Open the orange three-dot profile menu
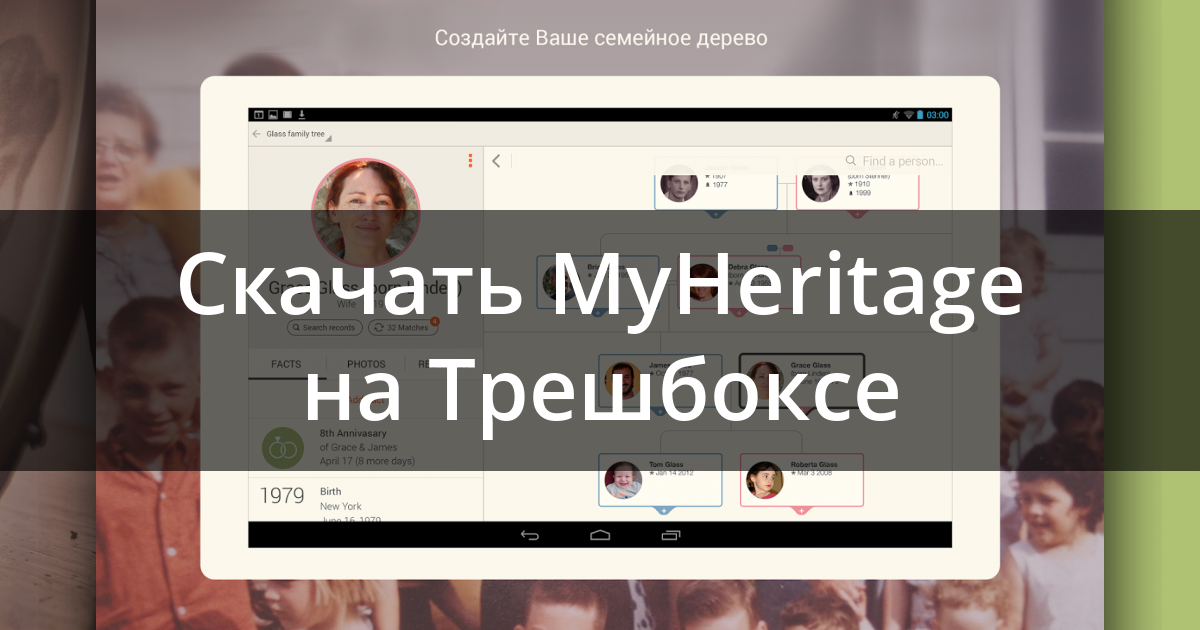This screenshot has height=630, width=1200. (x=471, y=161)
